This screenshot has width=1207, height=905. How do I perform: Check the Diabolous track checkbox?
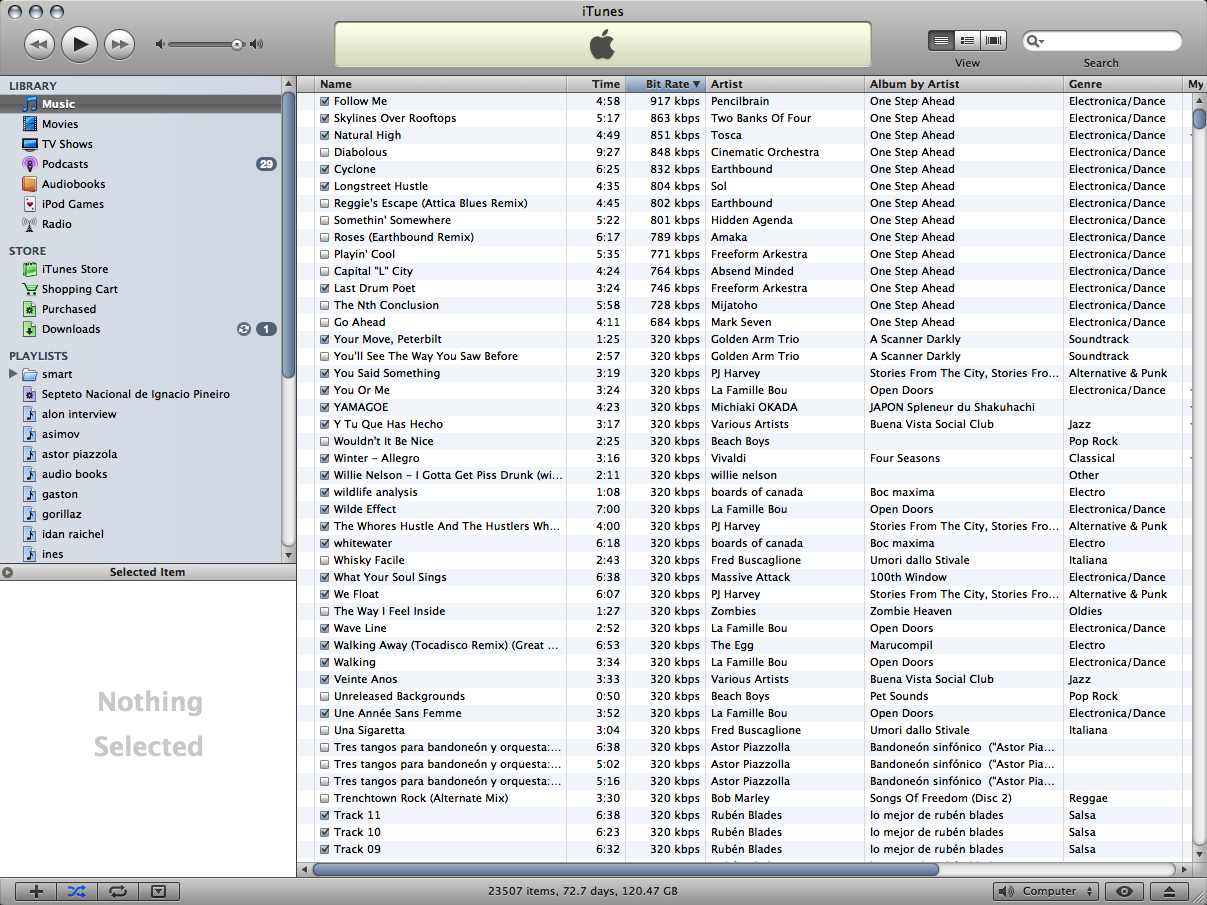tap(325, 152)
